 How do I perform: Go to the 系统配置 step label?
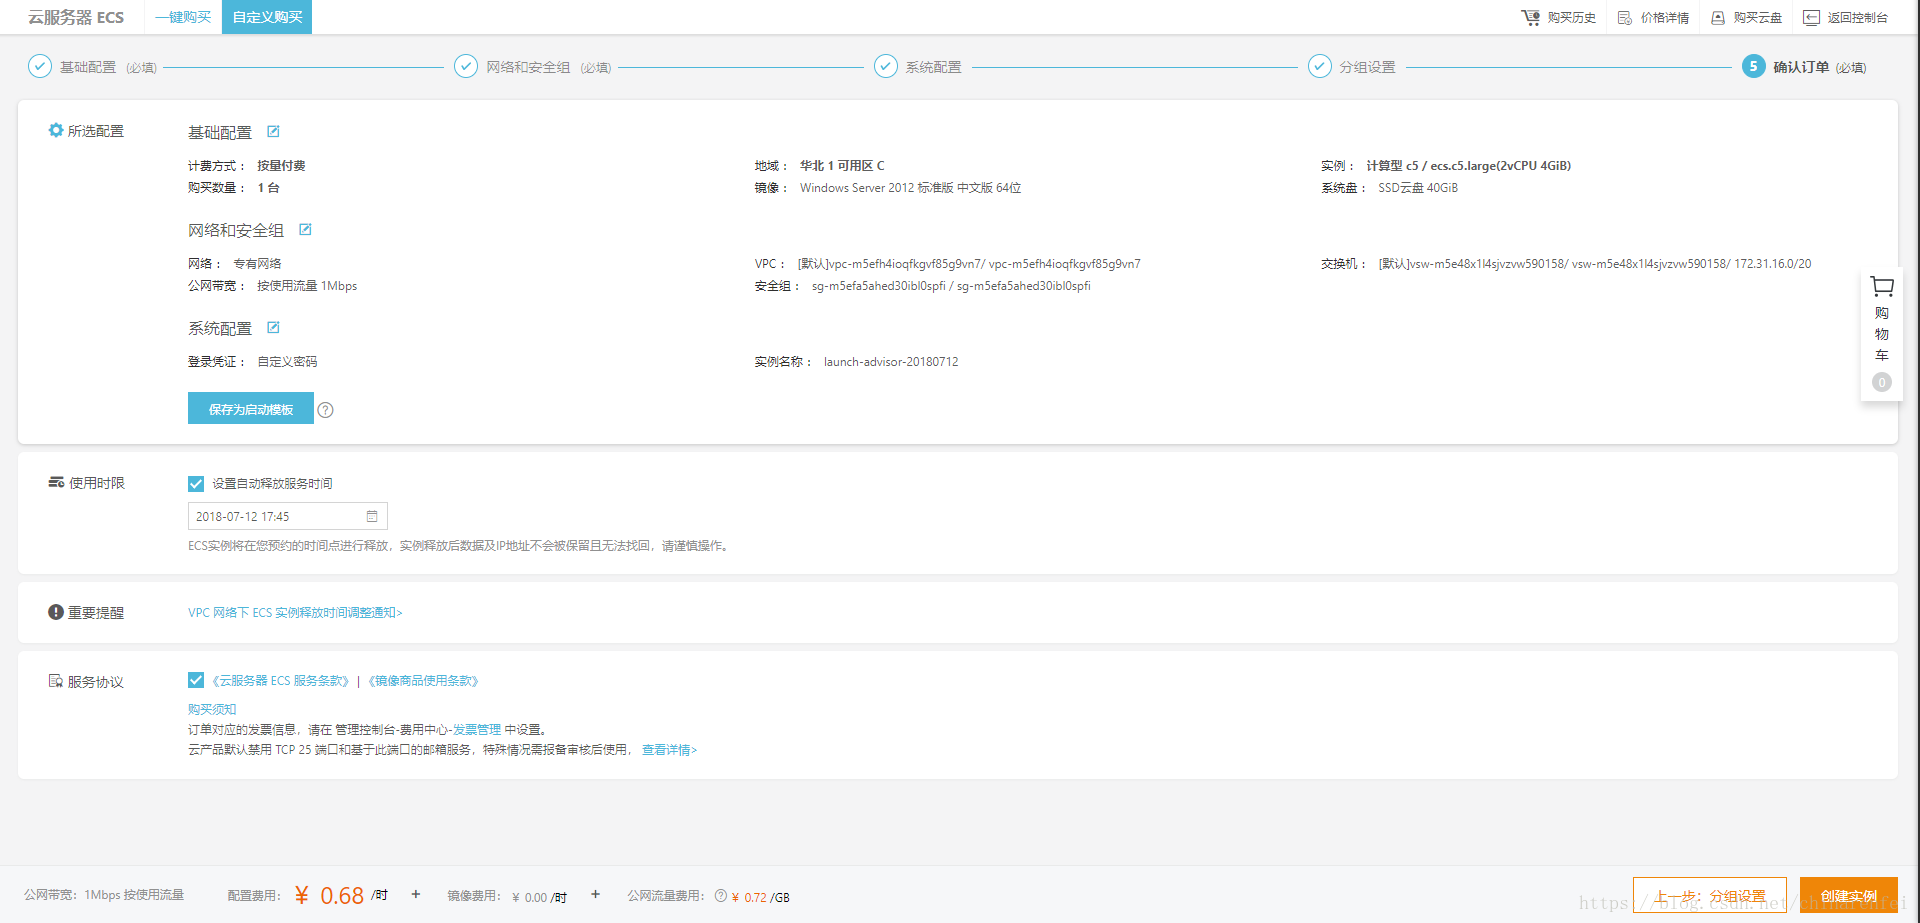click(x=933, y=67)
